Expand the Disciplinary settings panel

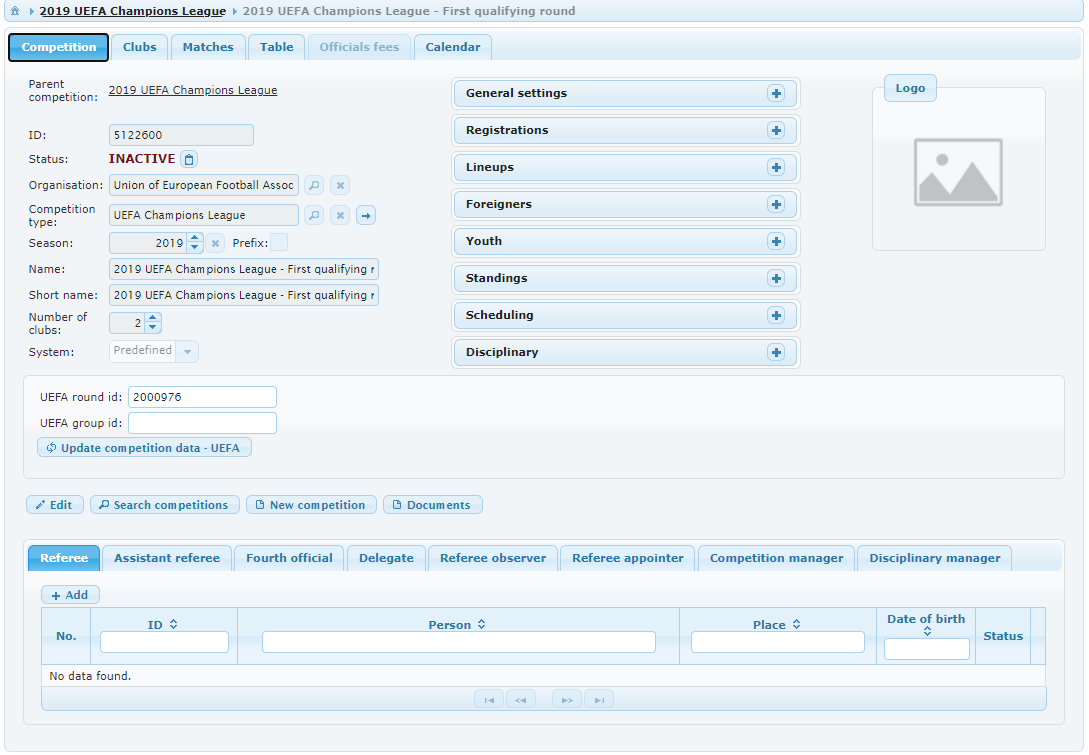pos(775,352)
